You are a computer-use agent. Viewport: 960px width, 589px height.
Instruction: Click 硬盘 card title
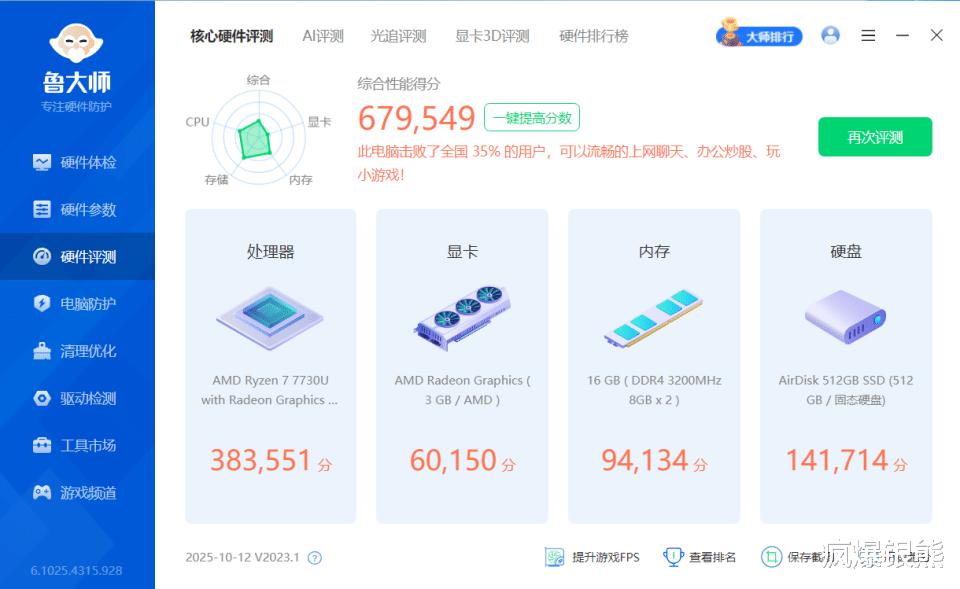[846, 252]
